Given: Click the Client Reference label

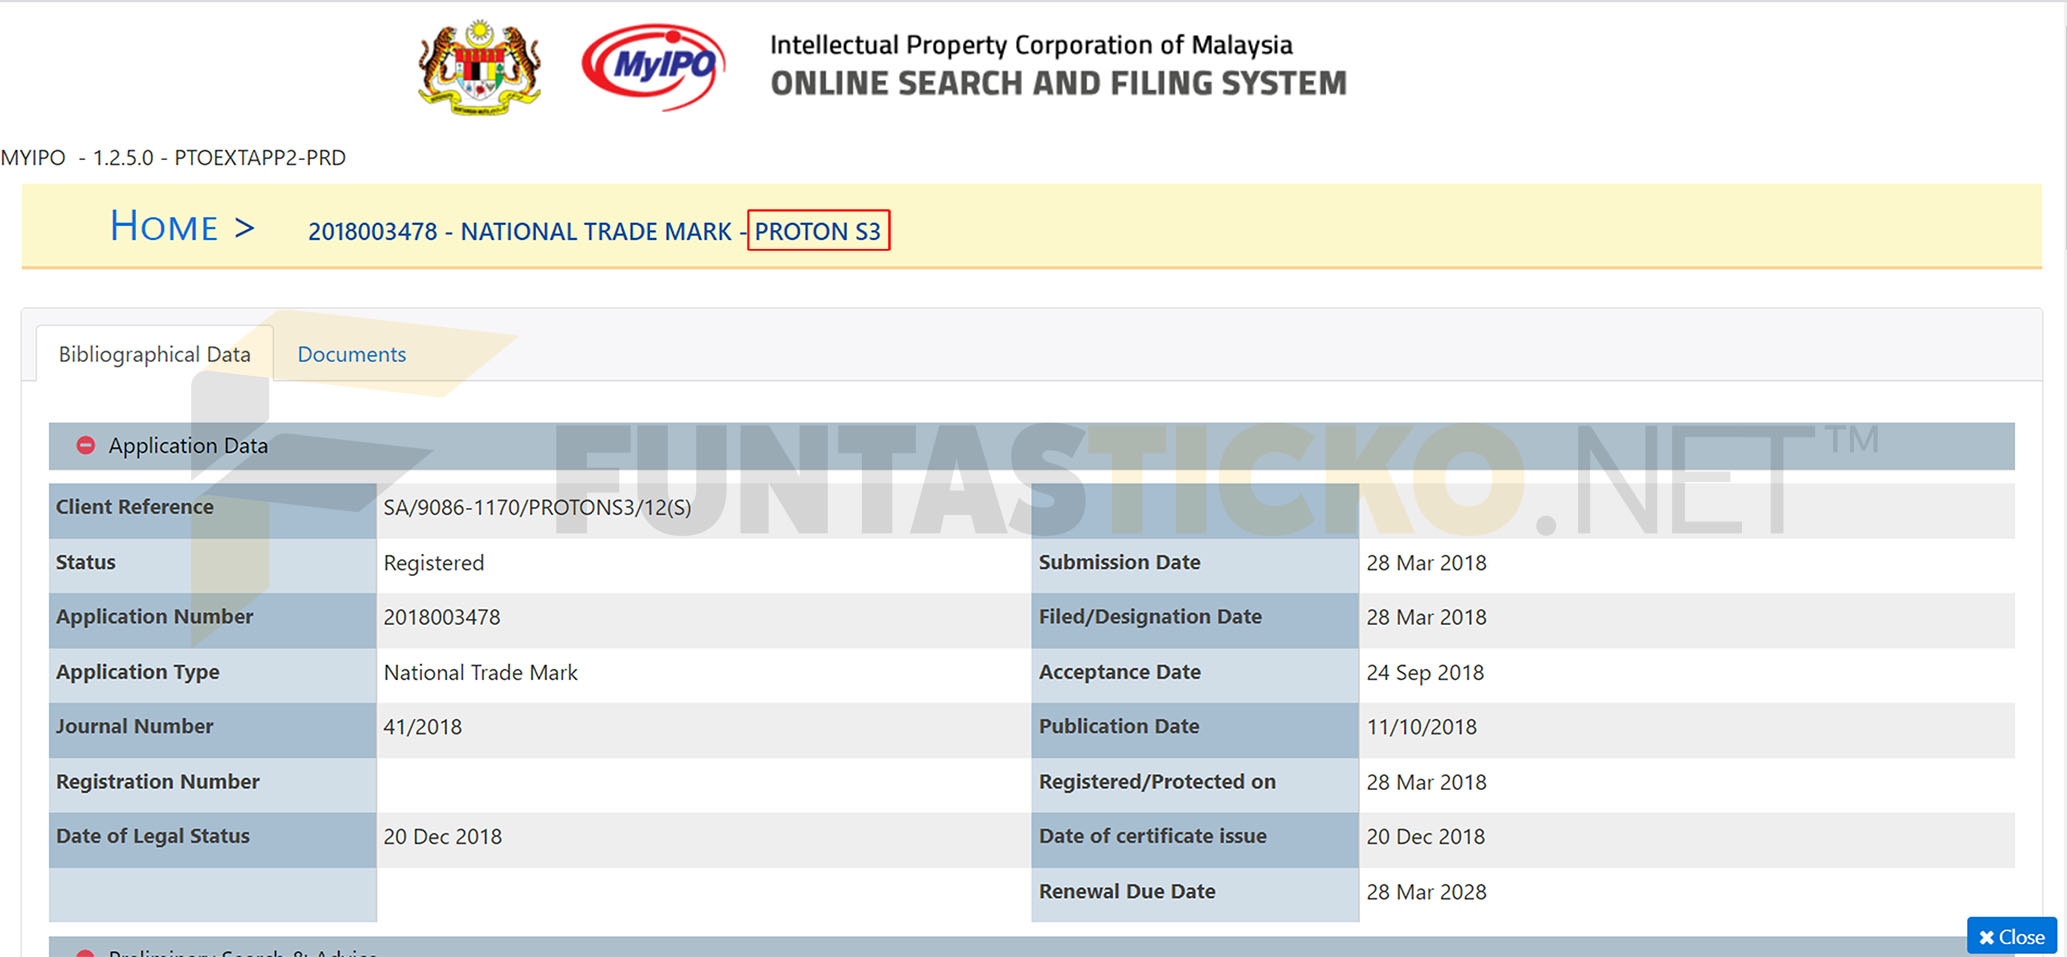Looking at the screenshot, I should (x=135, y=507).
